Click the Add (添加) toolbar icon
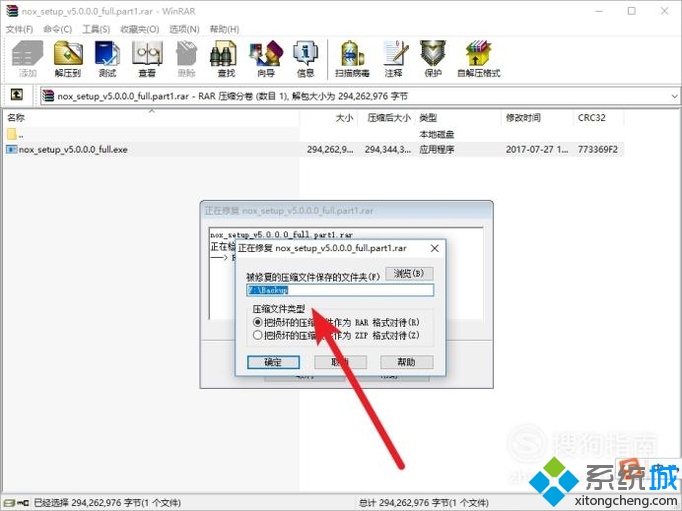 click(x=27, y=59)
